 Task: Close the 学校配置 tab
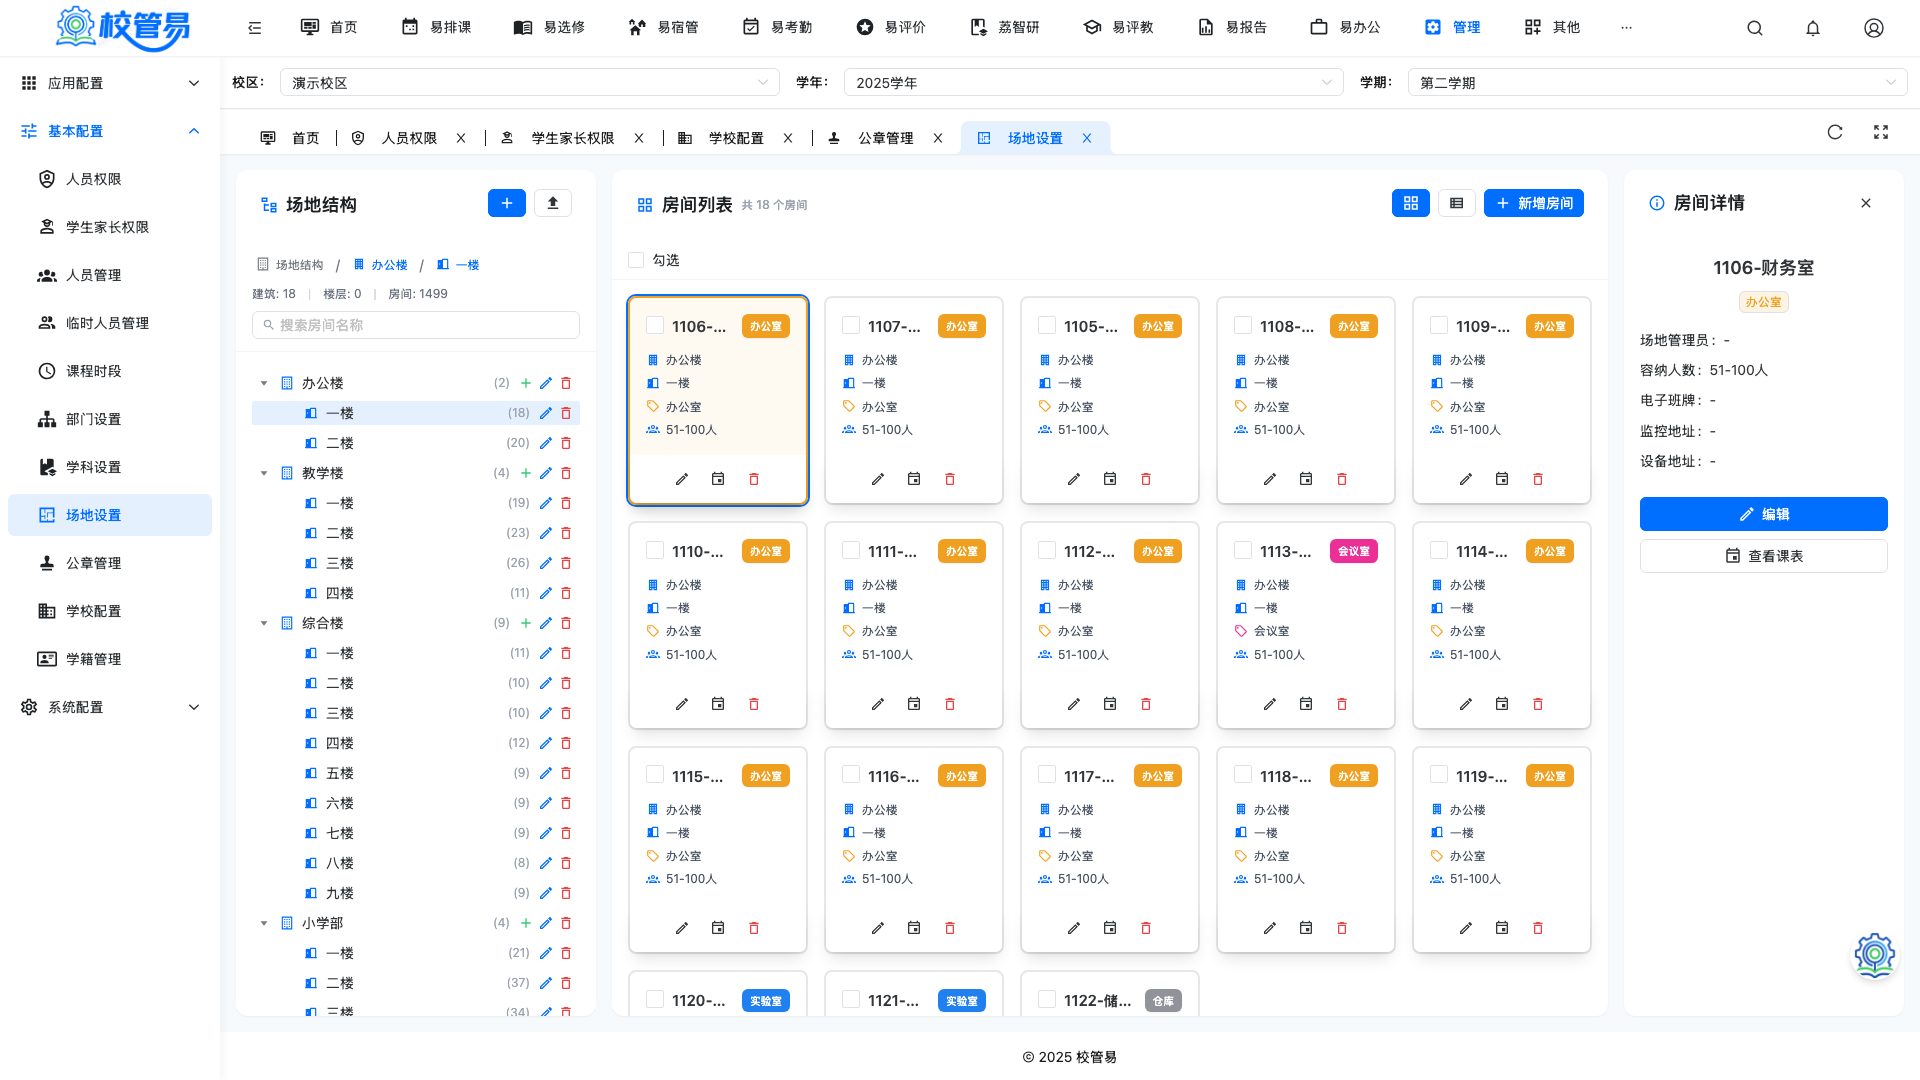click(x=788, y=138)
